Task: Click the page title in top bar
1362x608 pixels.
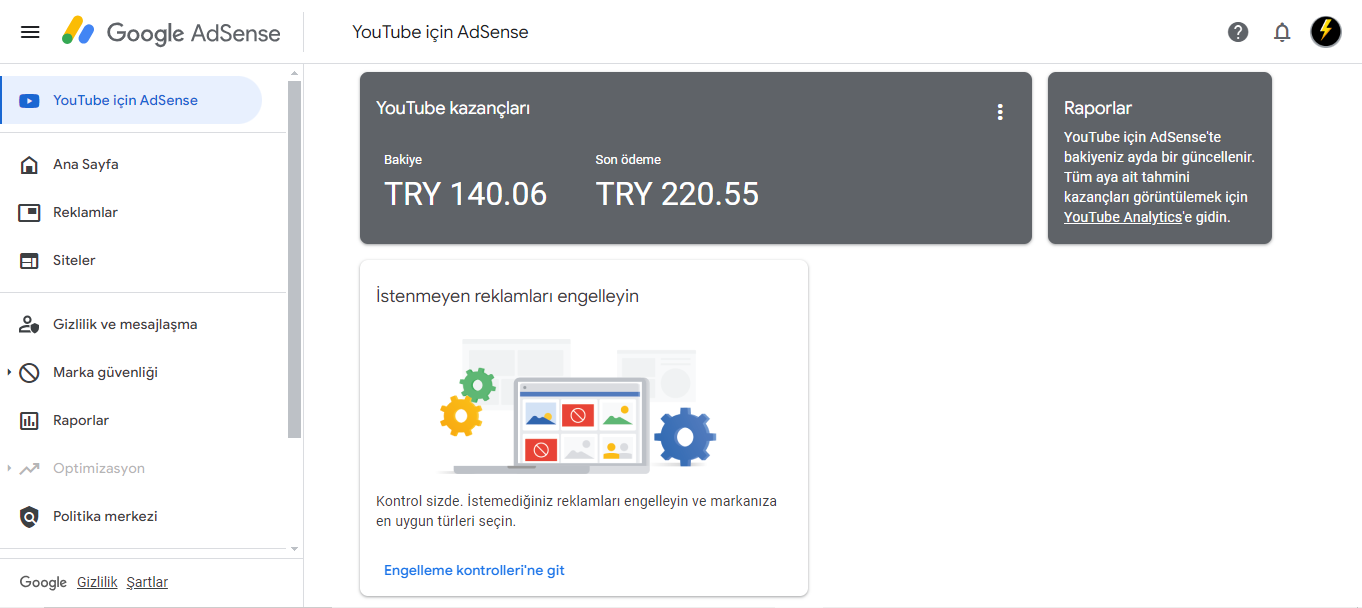Action: click(x=440, y=32)
